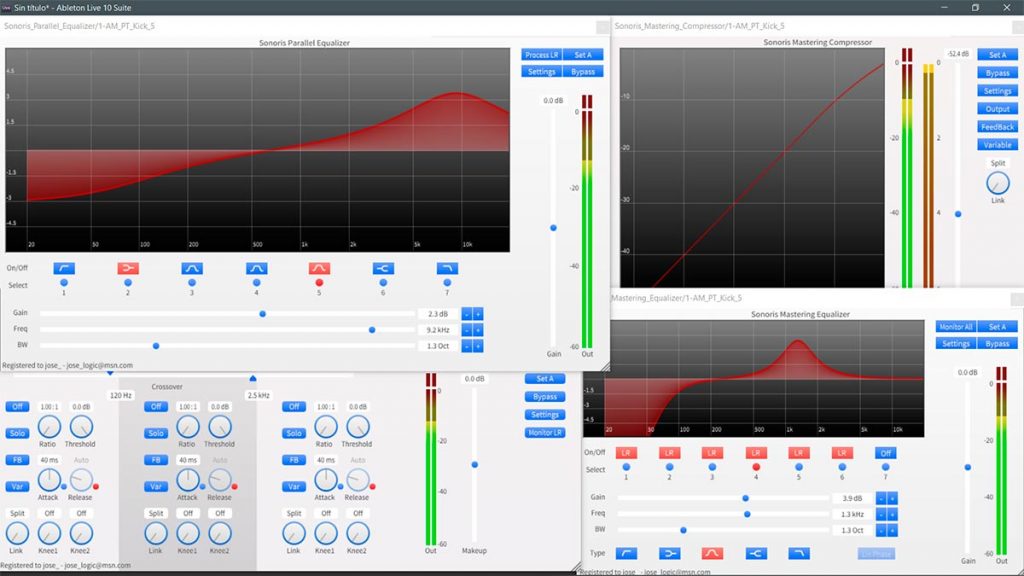Choose low-pass Type icon in Mastering Equalizer
Screen dimensions: 1024x576
tap(799, 554)
